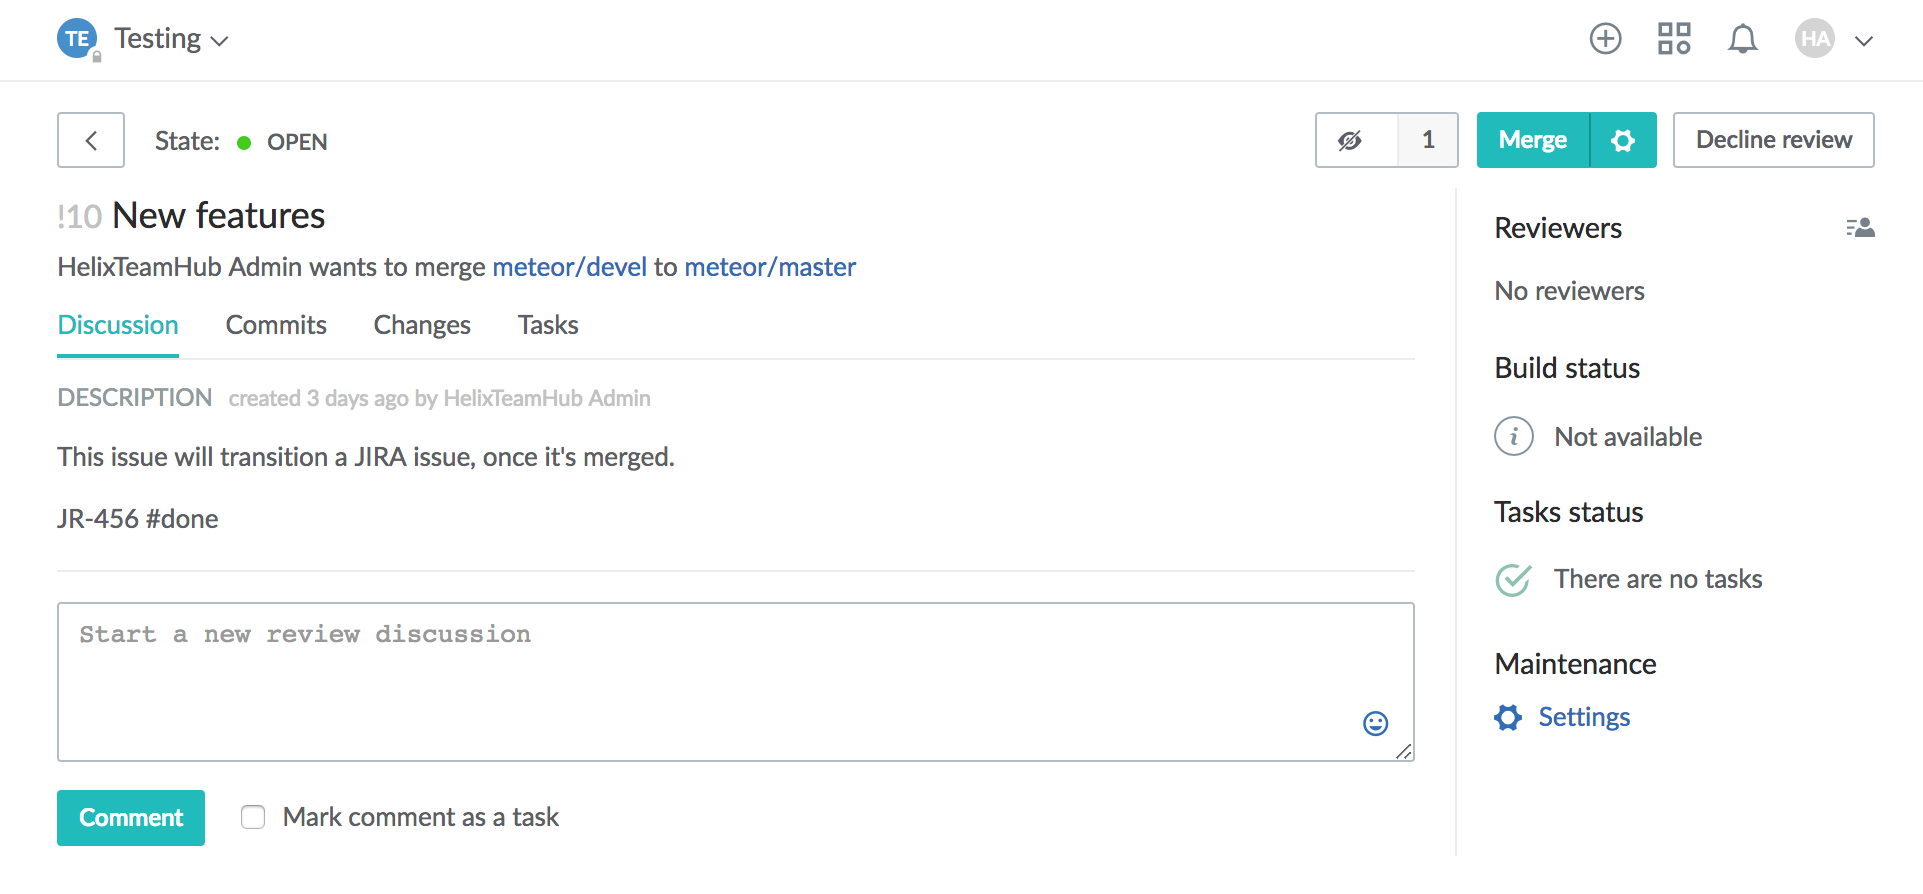The image size is (1923, 894).
Task: Check 'Mark comment as a task' checkbox
Action: [x=253, y=817]
